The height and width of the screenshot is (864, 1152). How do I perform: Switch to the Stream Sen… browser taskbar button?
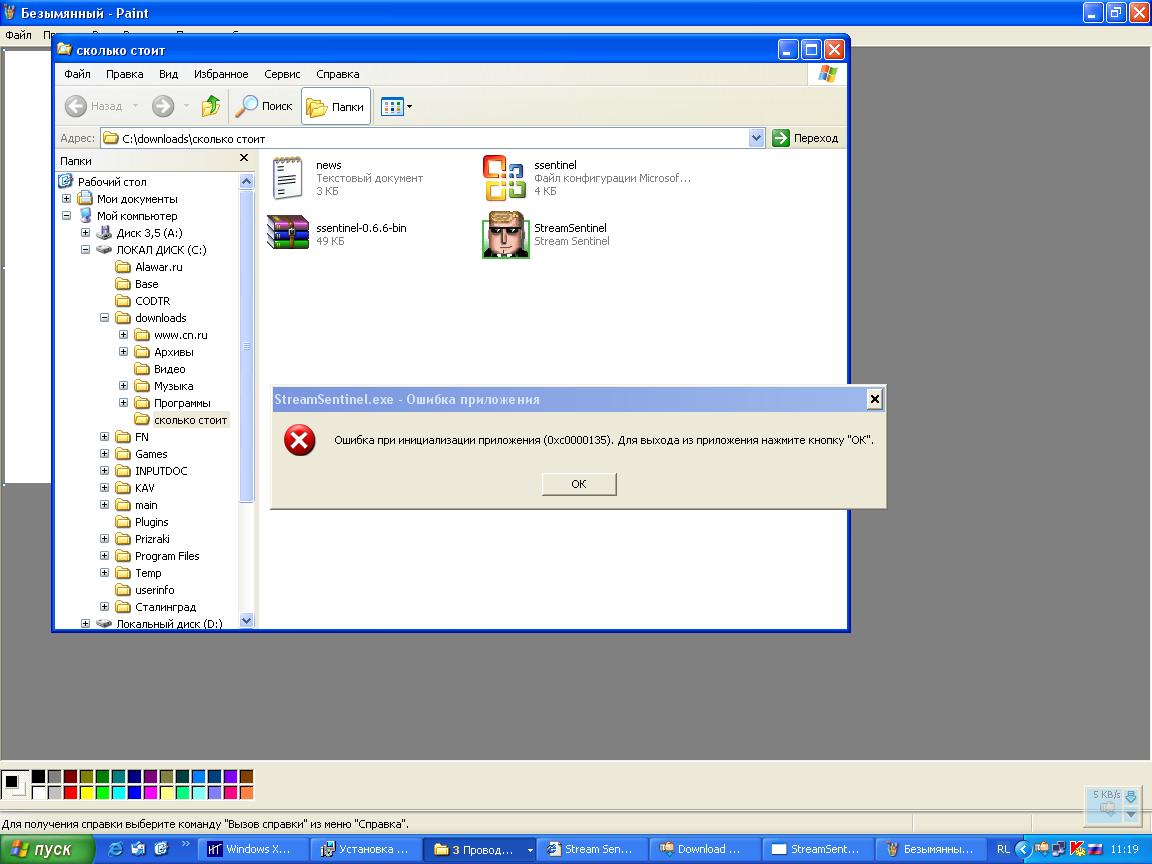pyautogui.click(x=593, y=849)
